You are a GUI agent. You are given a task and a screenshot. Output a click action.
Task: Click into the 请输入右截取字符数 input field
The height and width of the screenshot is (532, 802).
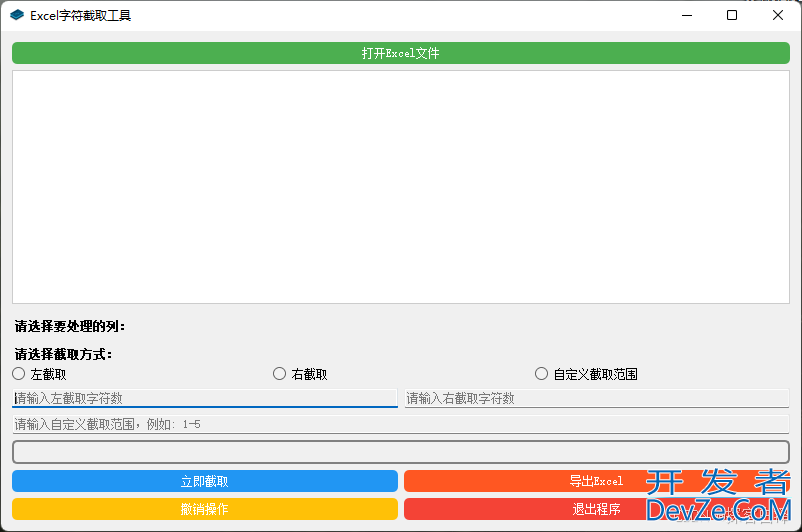click(596, 398)
